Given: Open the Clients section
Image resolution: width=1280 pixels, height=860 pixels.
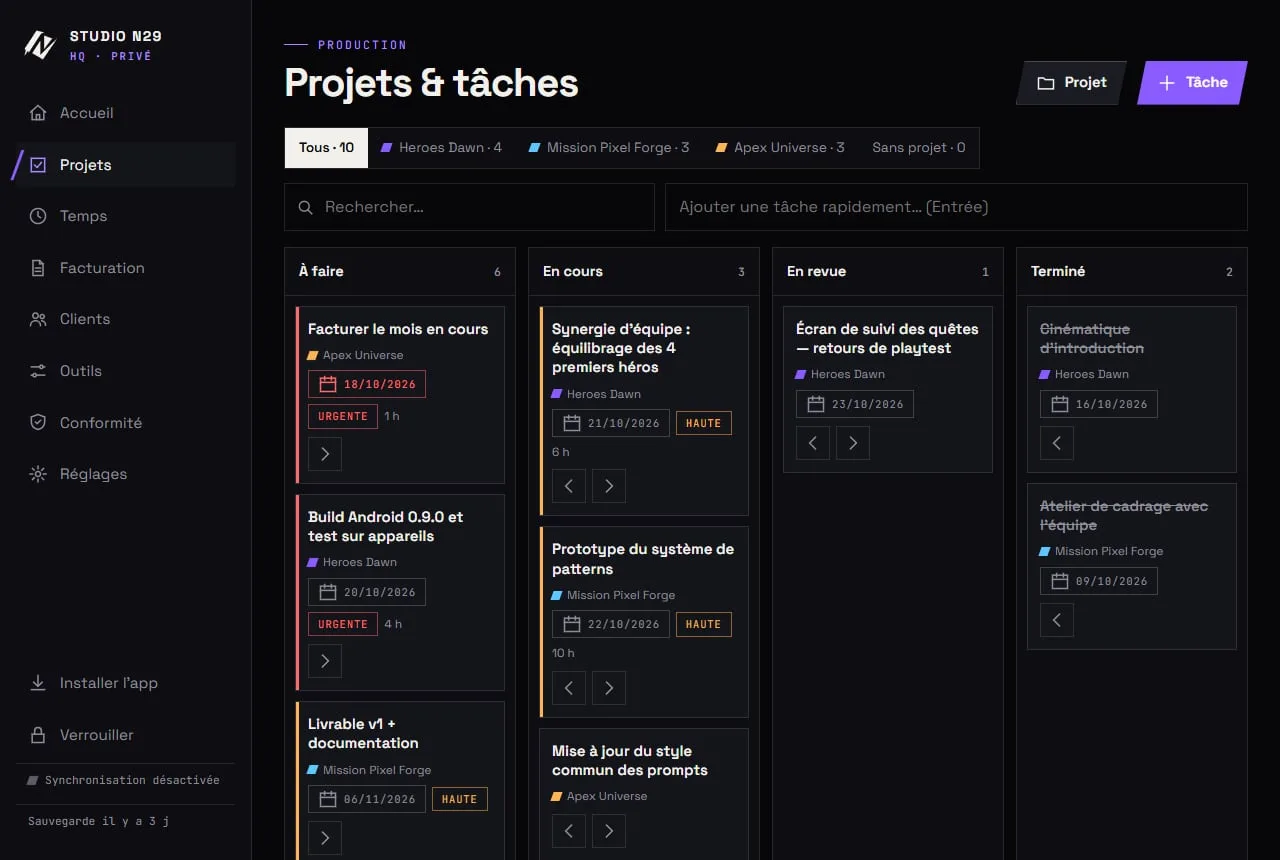Looking at the screenshot, I should click(125, 319).
